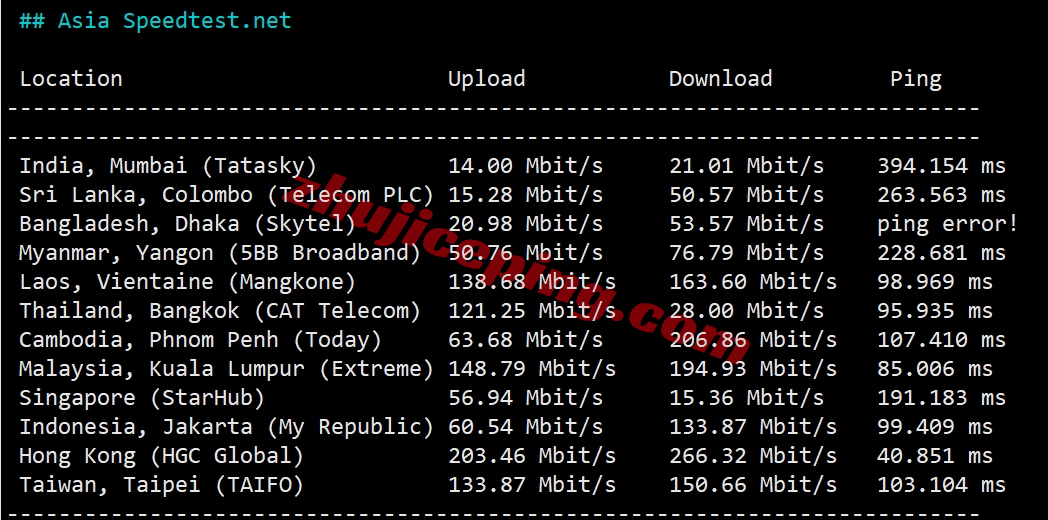Click Myanmar, Yangon (5BB Broadband) entry
Screen dimensions: 1048x520
tap(220, 253)
